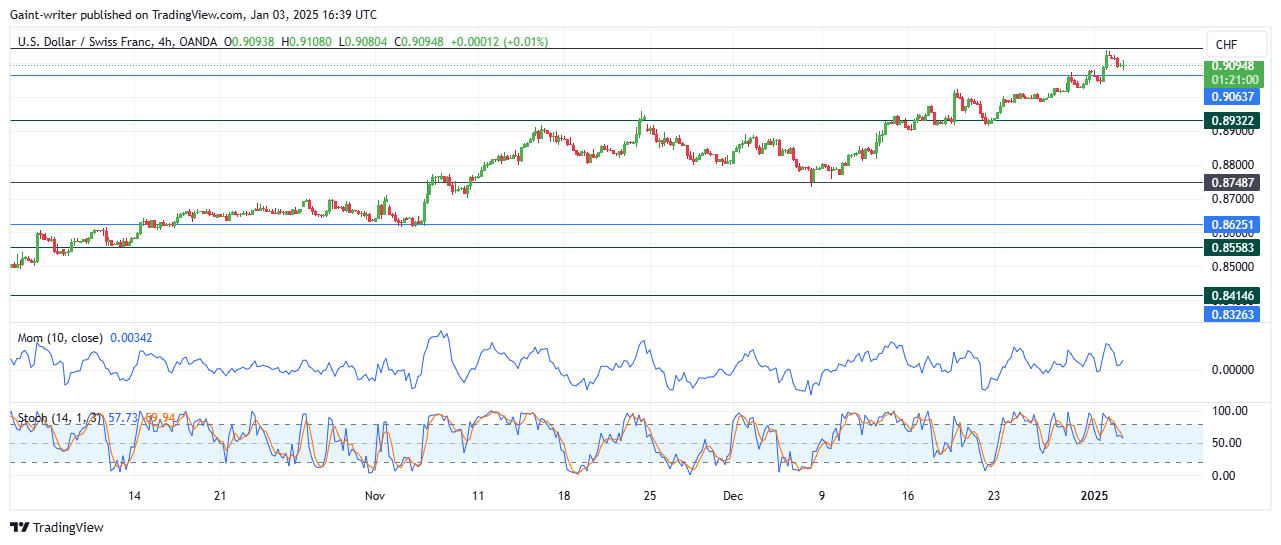Select the dark green 0.89322 level tag
Image resolution: width=1281 pixels, height=545 pixels.
coord(1233,120)
